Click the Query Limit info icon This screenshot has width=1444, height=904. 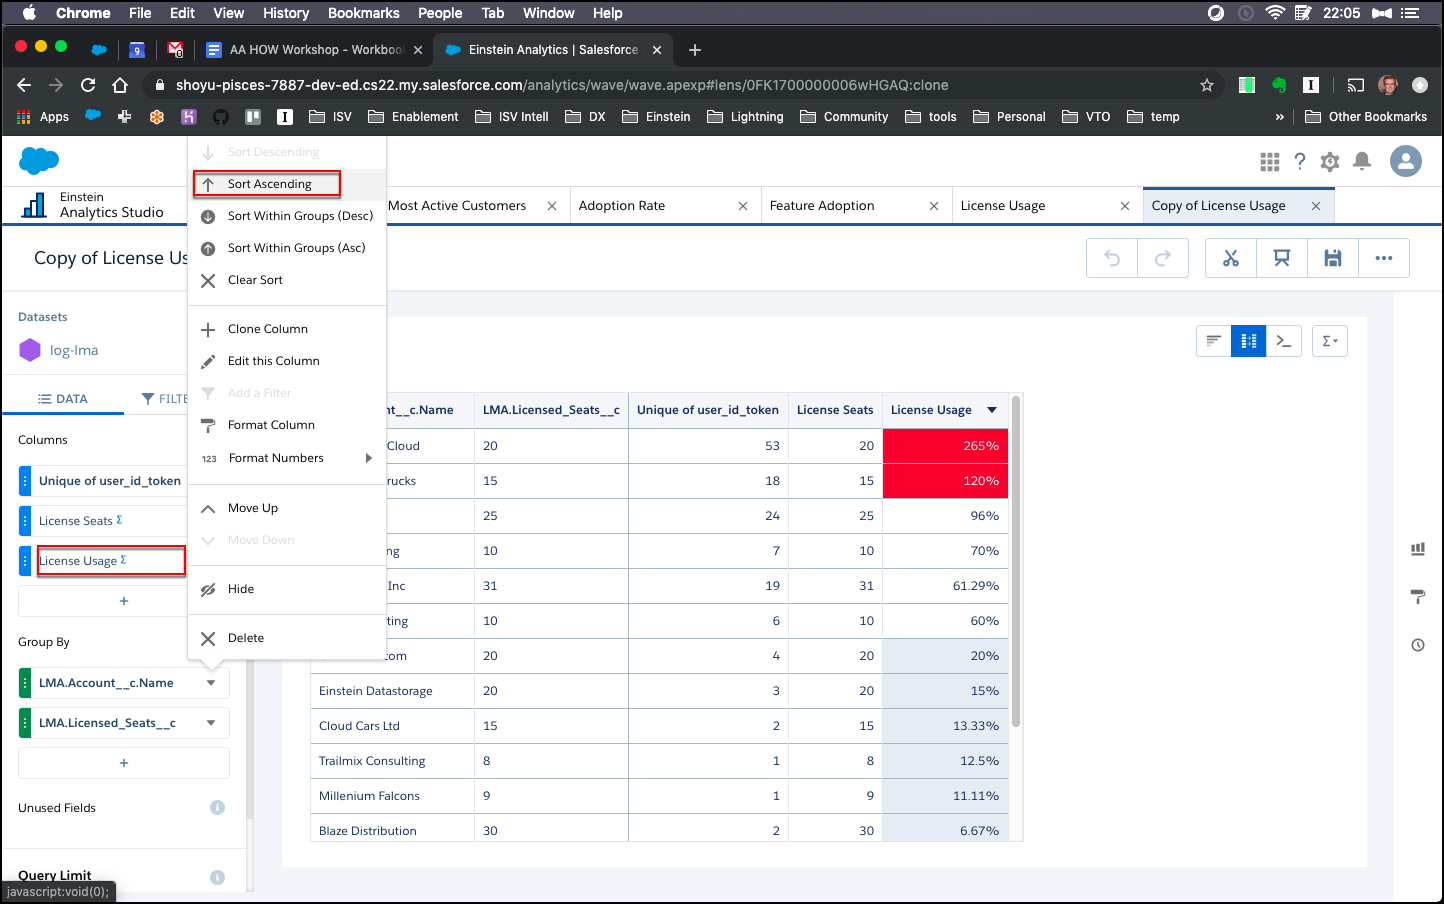217,877
